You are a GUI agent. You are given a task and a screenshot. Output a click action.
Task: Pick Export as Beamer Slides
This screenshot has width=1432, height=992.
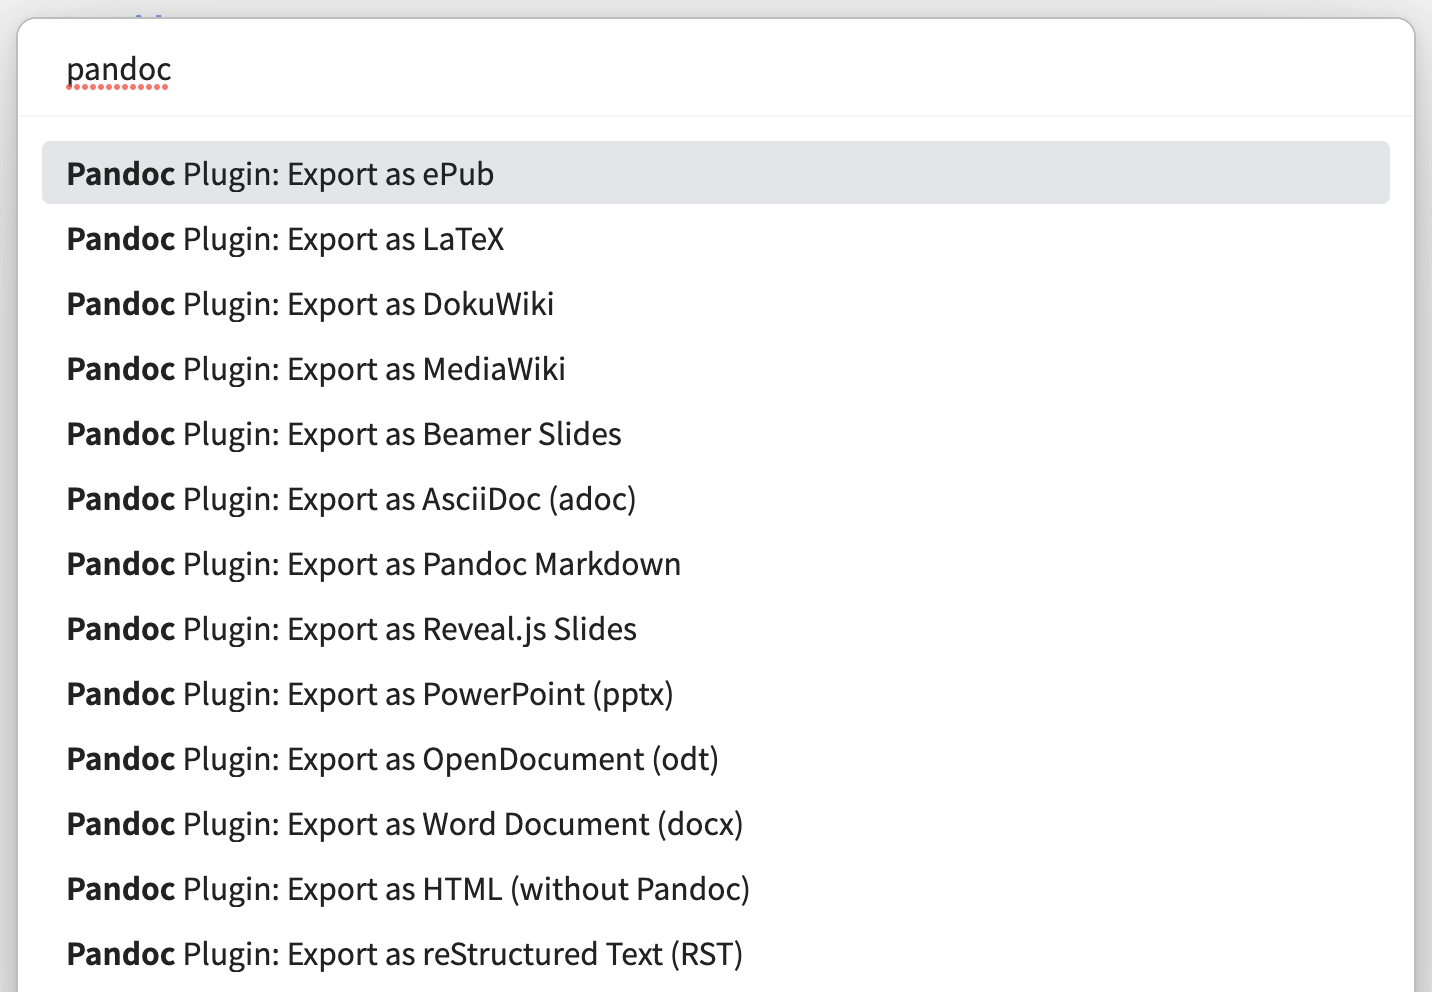pos(344,434)
